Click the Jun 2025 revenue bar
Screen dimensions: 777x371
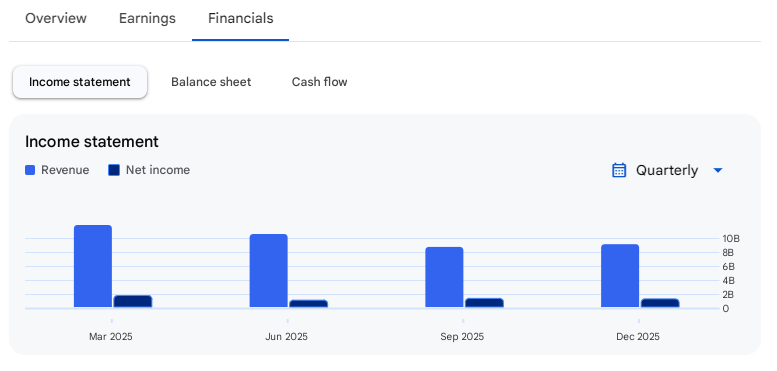[269, 271]
